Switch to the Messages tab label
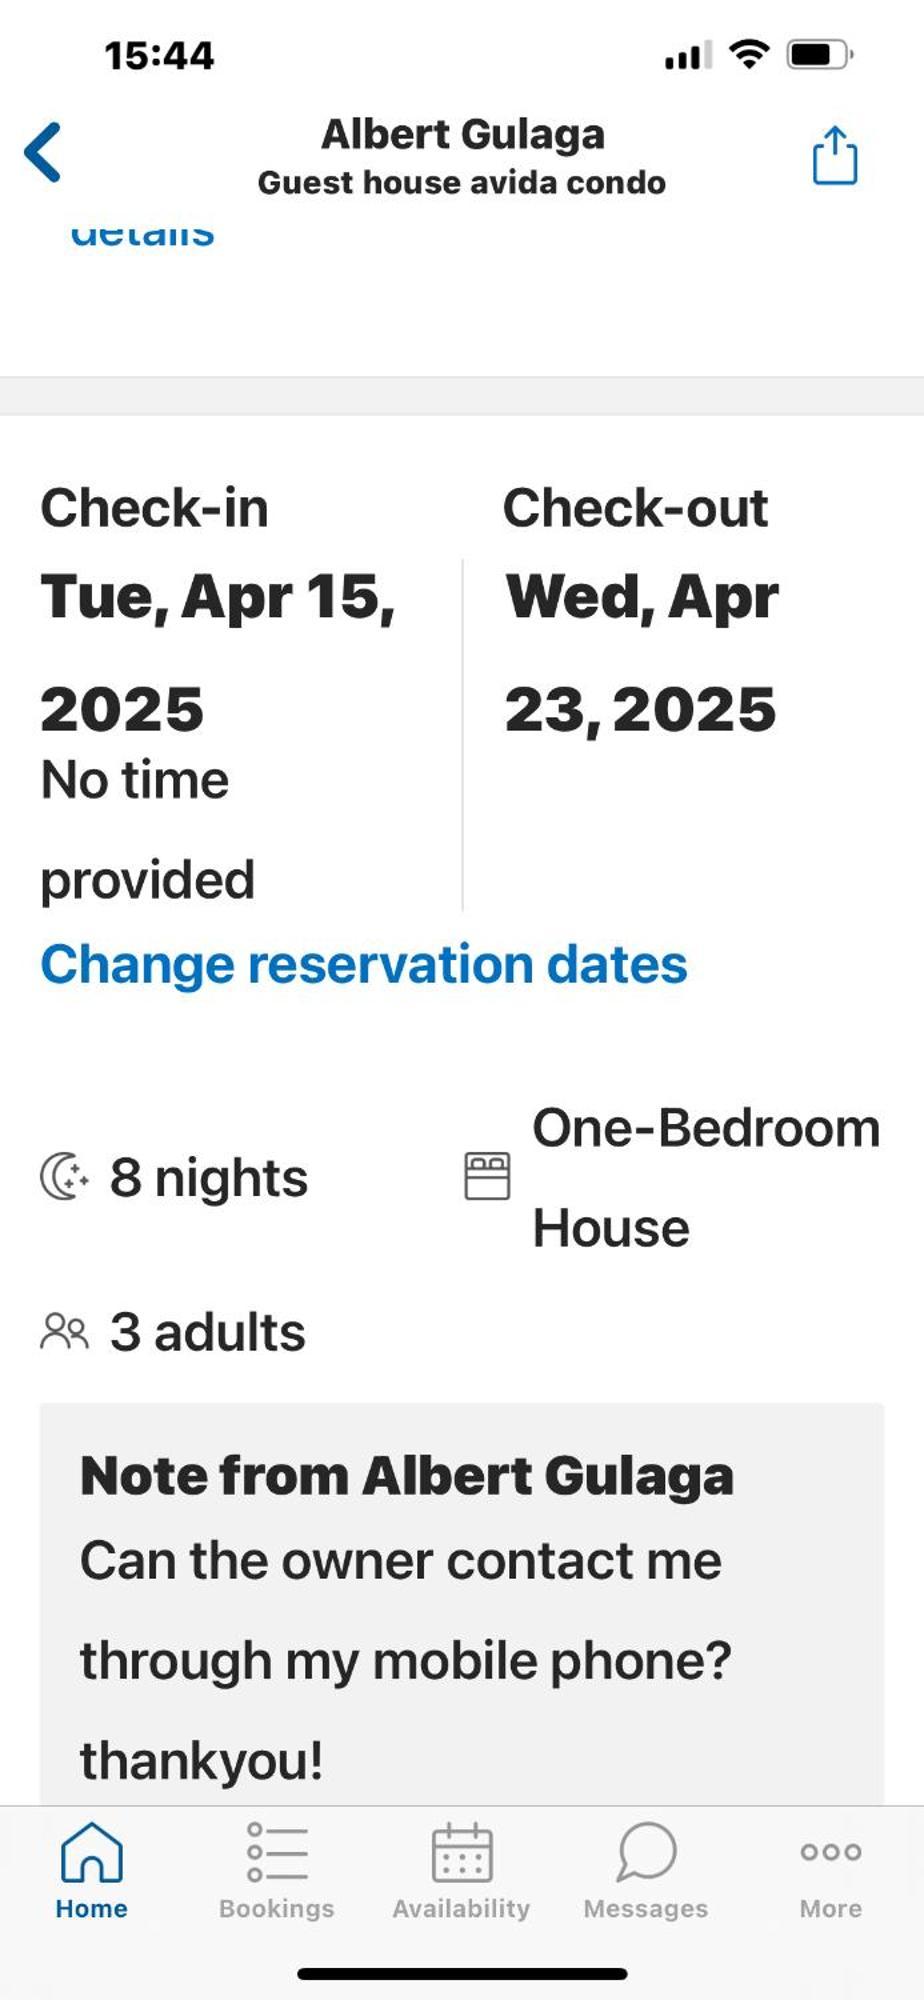924x2000 pixels. (646, 1908)
